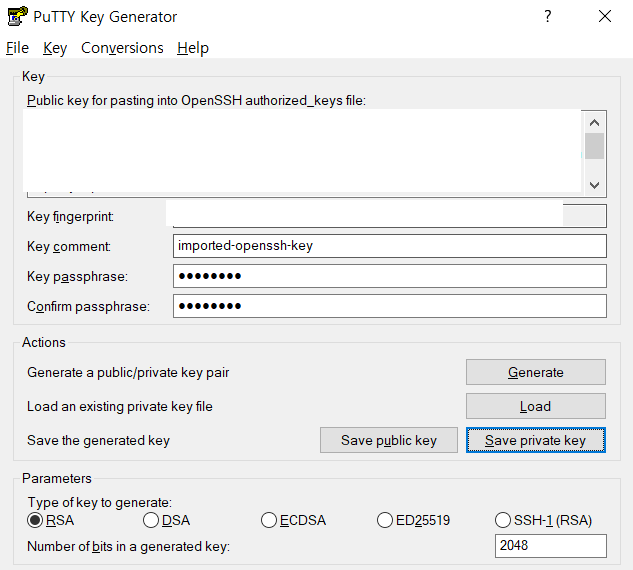Click 'Load an existing private key file' text
Image resolution: width=633 pixels, height=570 pixels.
(x=119, y=406)
